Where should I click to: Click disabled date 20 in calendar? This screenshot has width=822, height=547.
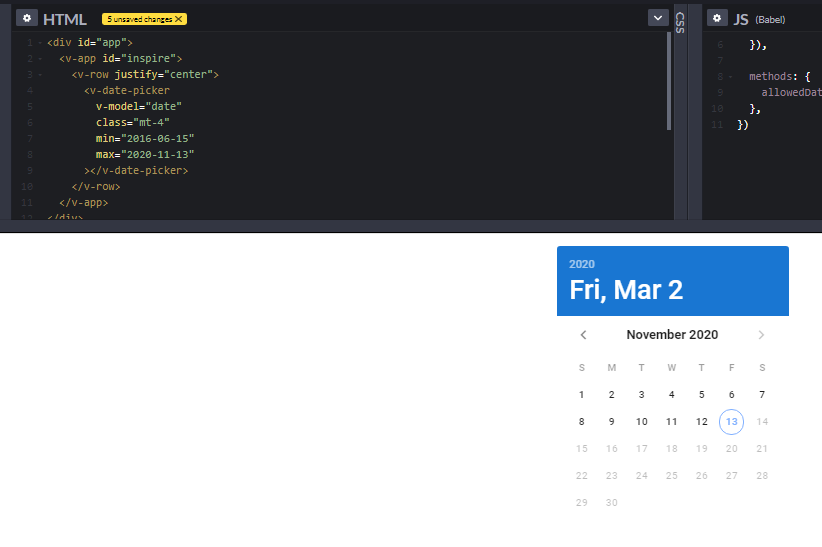tap(732, 448)
